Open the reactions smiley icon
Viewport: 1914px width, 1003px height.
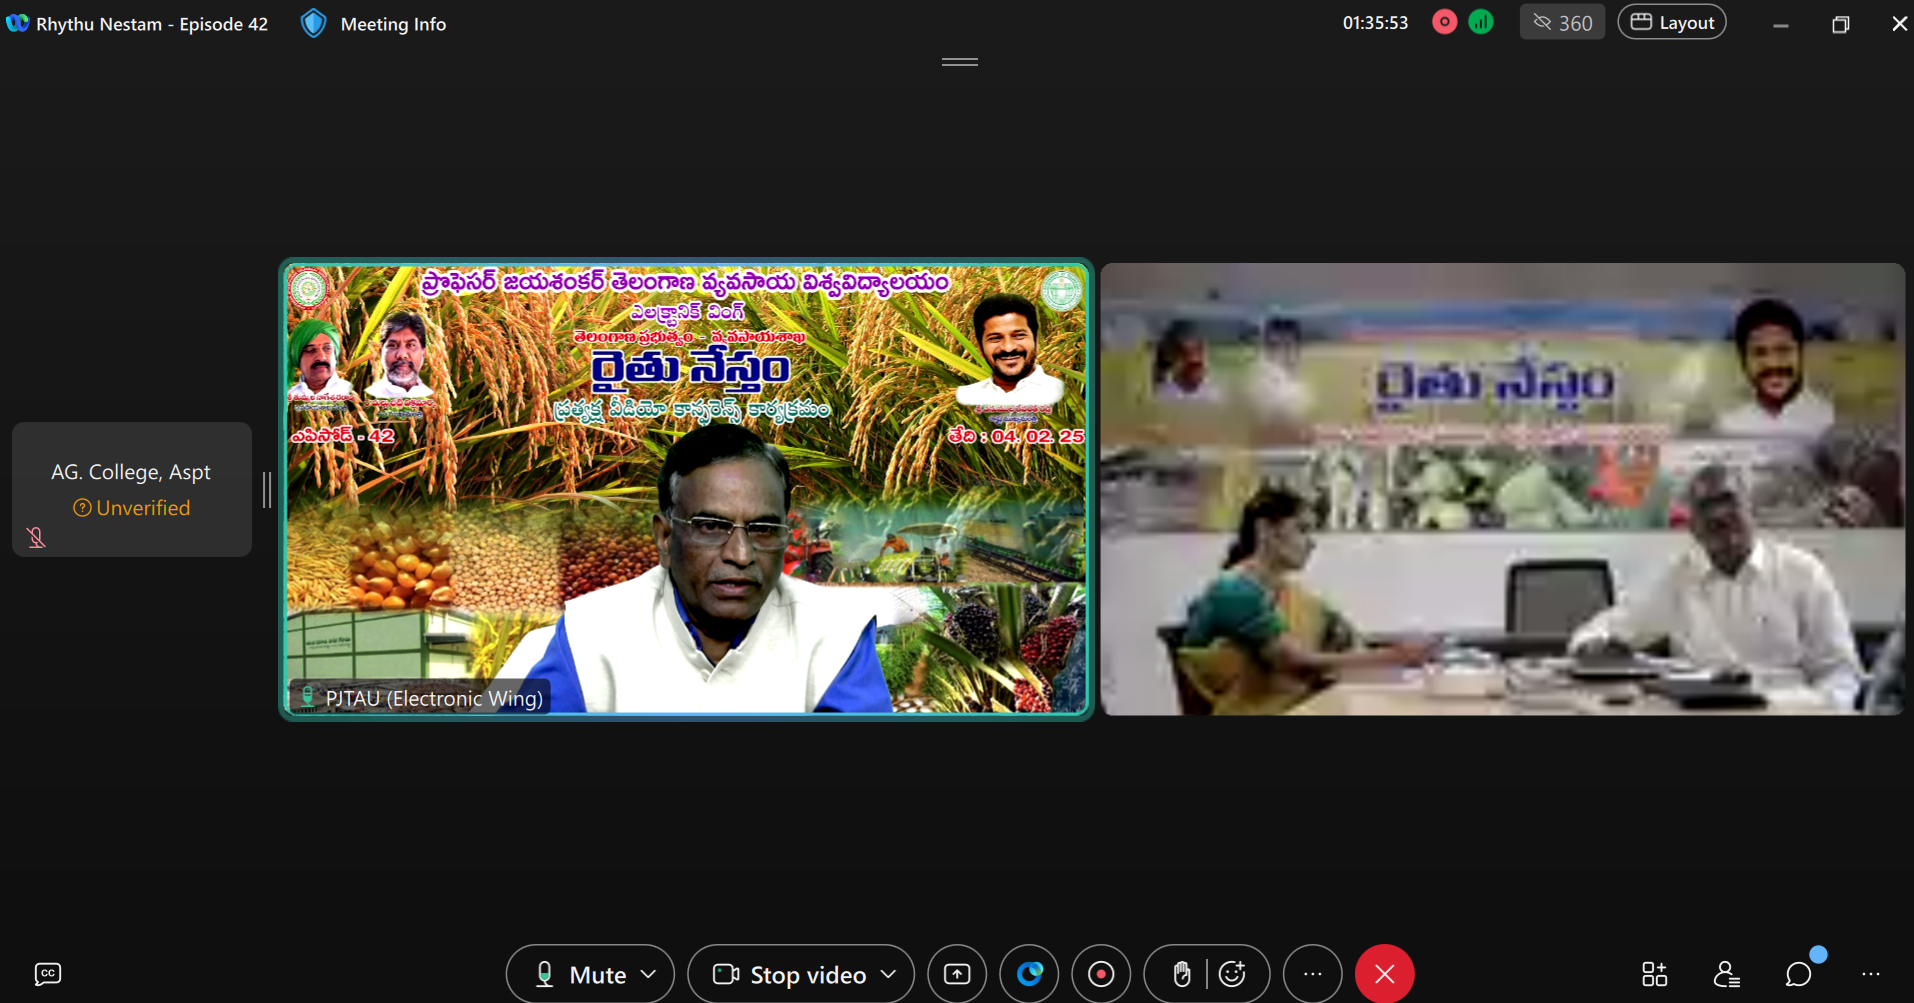[1233, 974]
